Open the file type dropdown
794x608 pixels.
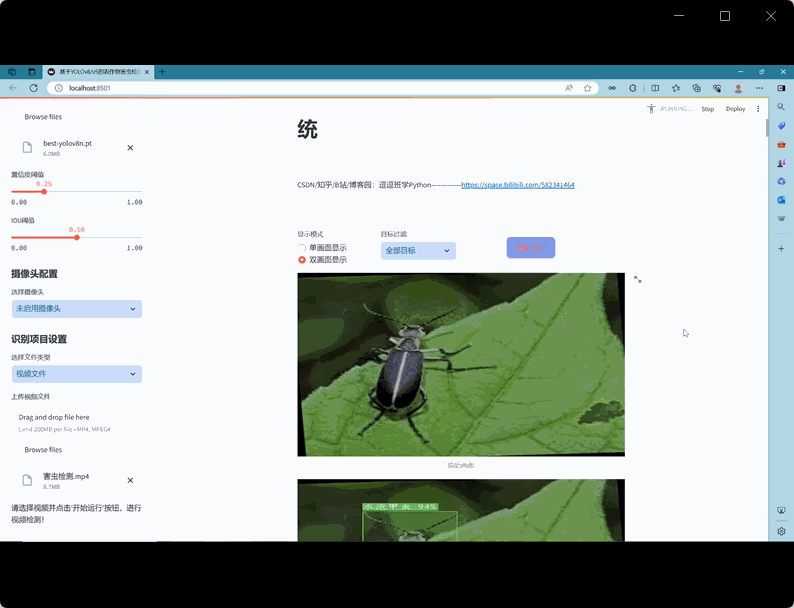(x=77, y=374)
